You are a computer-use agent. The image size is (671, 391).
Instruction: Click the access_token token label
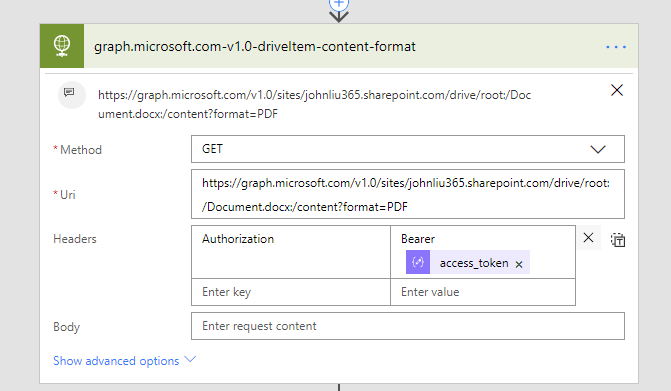(474, 263)
